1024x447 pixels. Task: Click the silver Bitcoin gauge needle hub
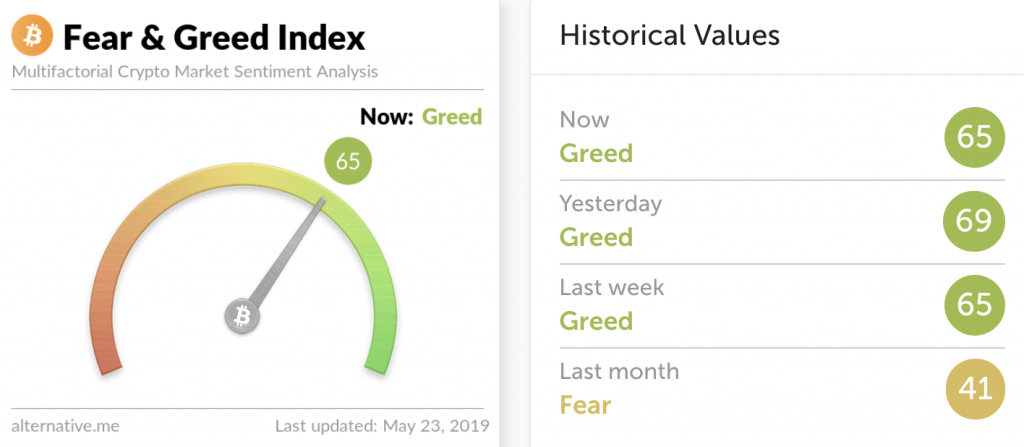point(241,317)
